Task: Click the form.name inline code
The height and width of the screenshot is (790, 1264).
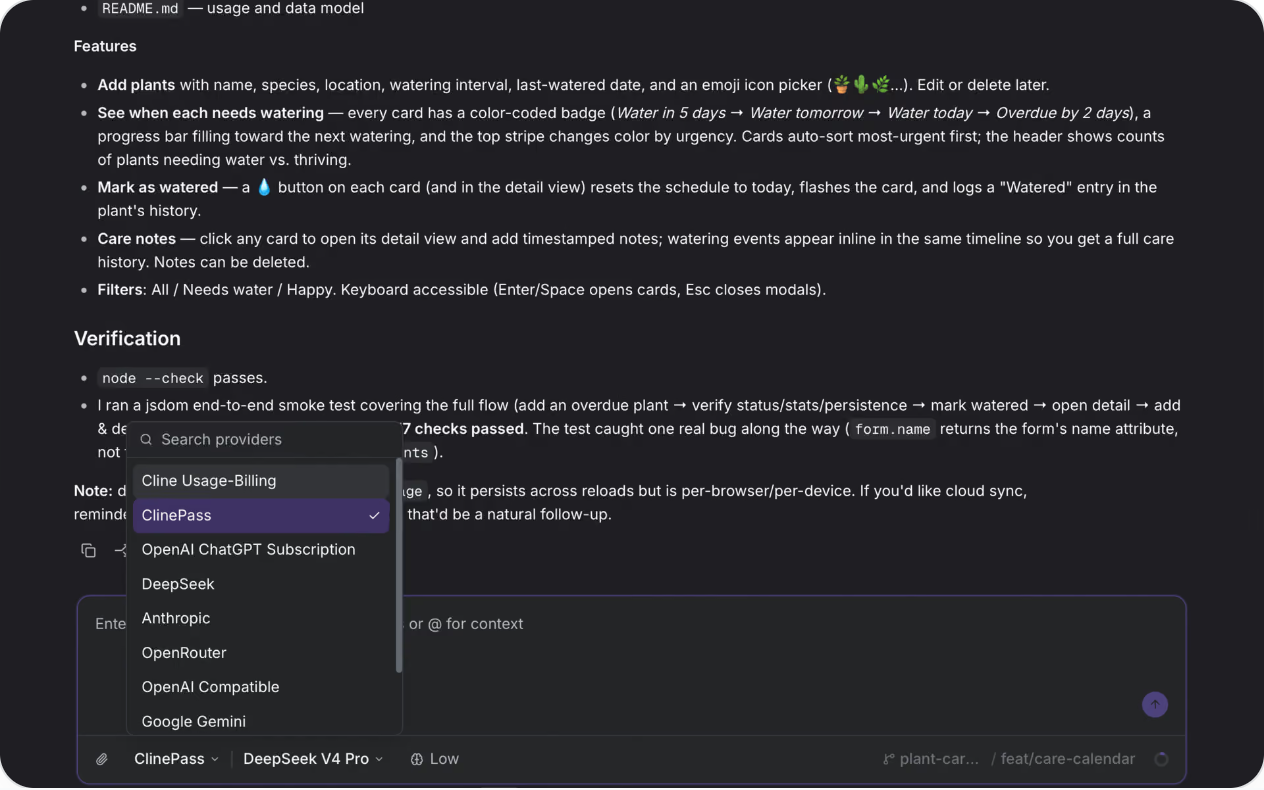Action: pyautogui.click(x=893, y=429)
